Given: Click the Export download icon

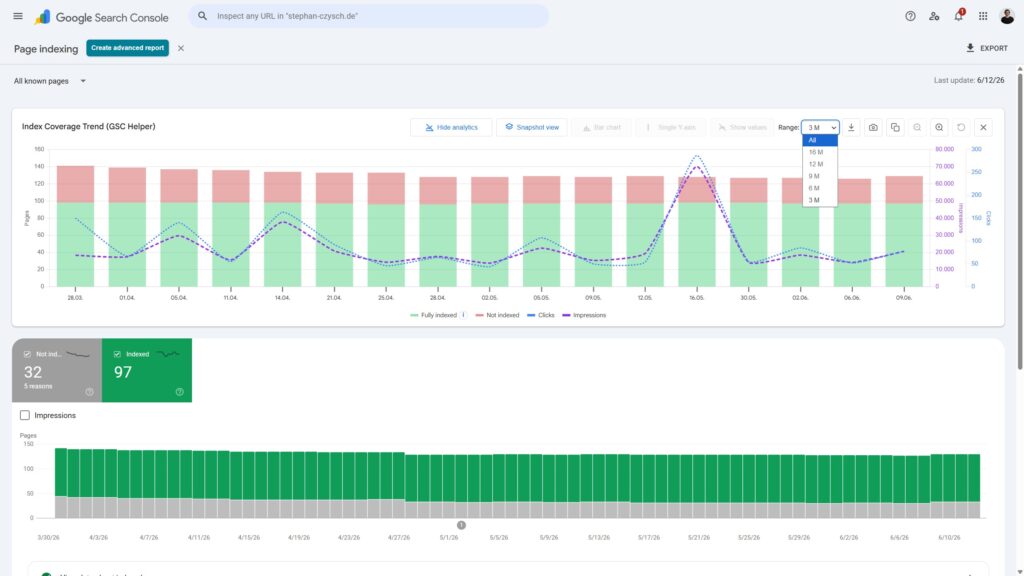Looking at the screenshot, I should pos(970,48).
